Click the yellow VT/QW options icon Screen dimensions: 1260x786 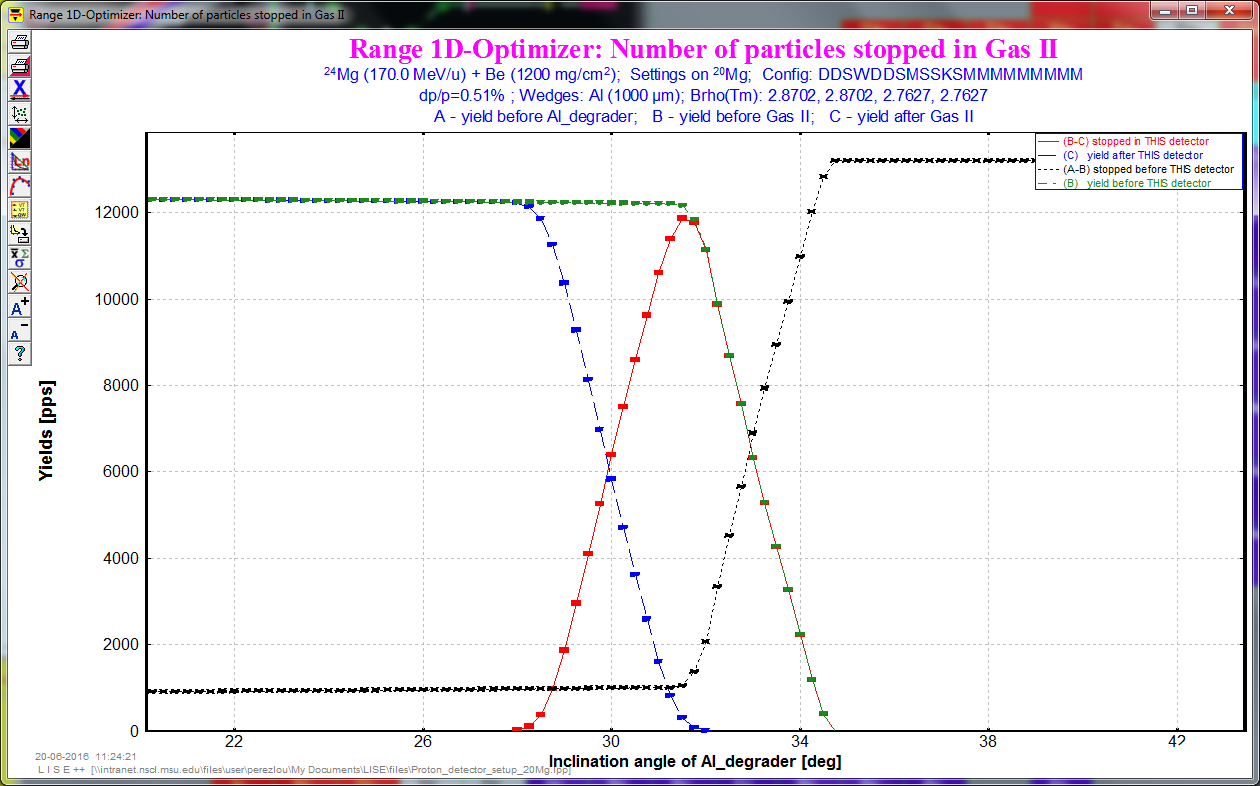[x=19, y=210]
